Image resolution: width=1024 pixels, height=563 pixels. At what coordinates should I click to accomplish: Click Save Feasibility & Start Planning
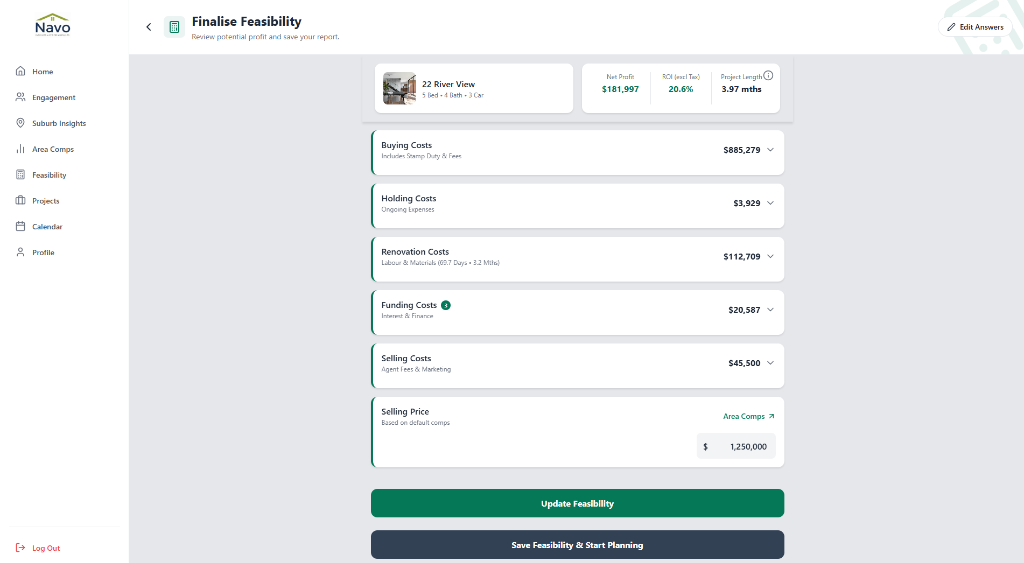tap(577, 545)
